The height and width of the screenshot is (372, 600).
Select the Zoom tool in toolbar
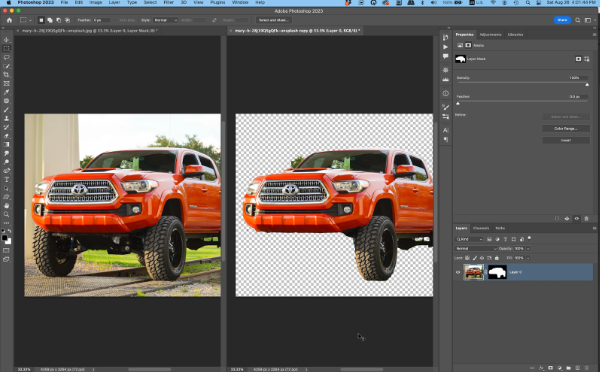coord(7,214)
